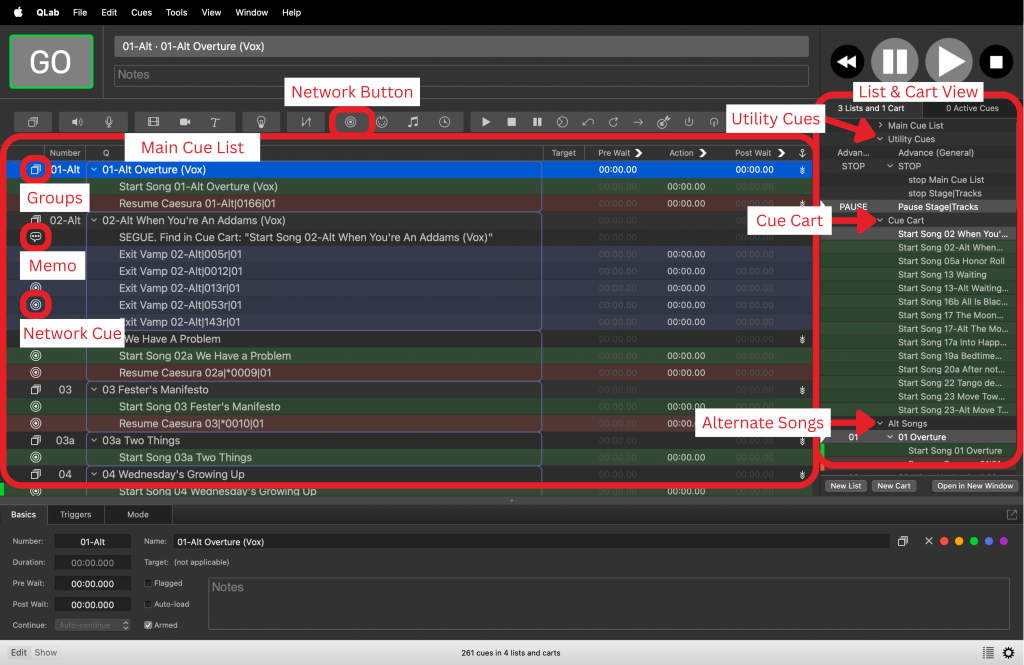Add a Pause cue from the toolbar
This screenshot has width=1024, height=665.
(x=537, y=122)
